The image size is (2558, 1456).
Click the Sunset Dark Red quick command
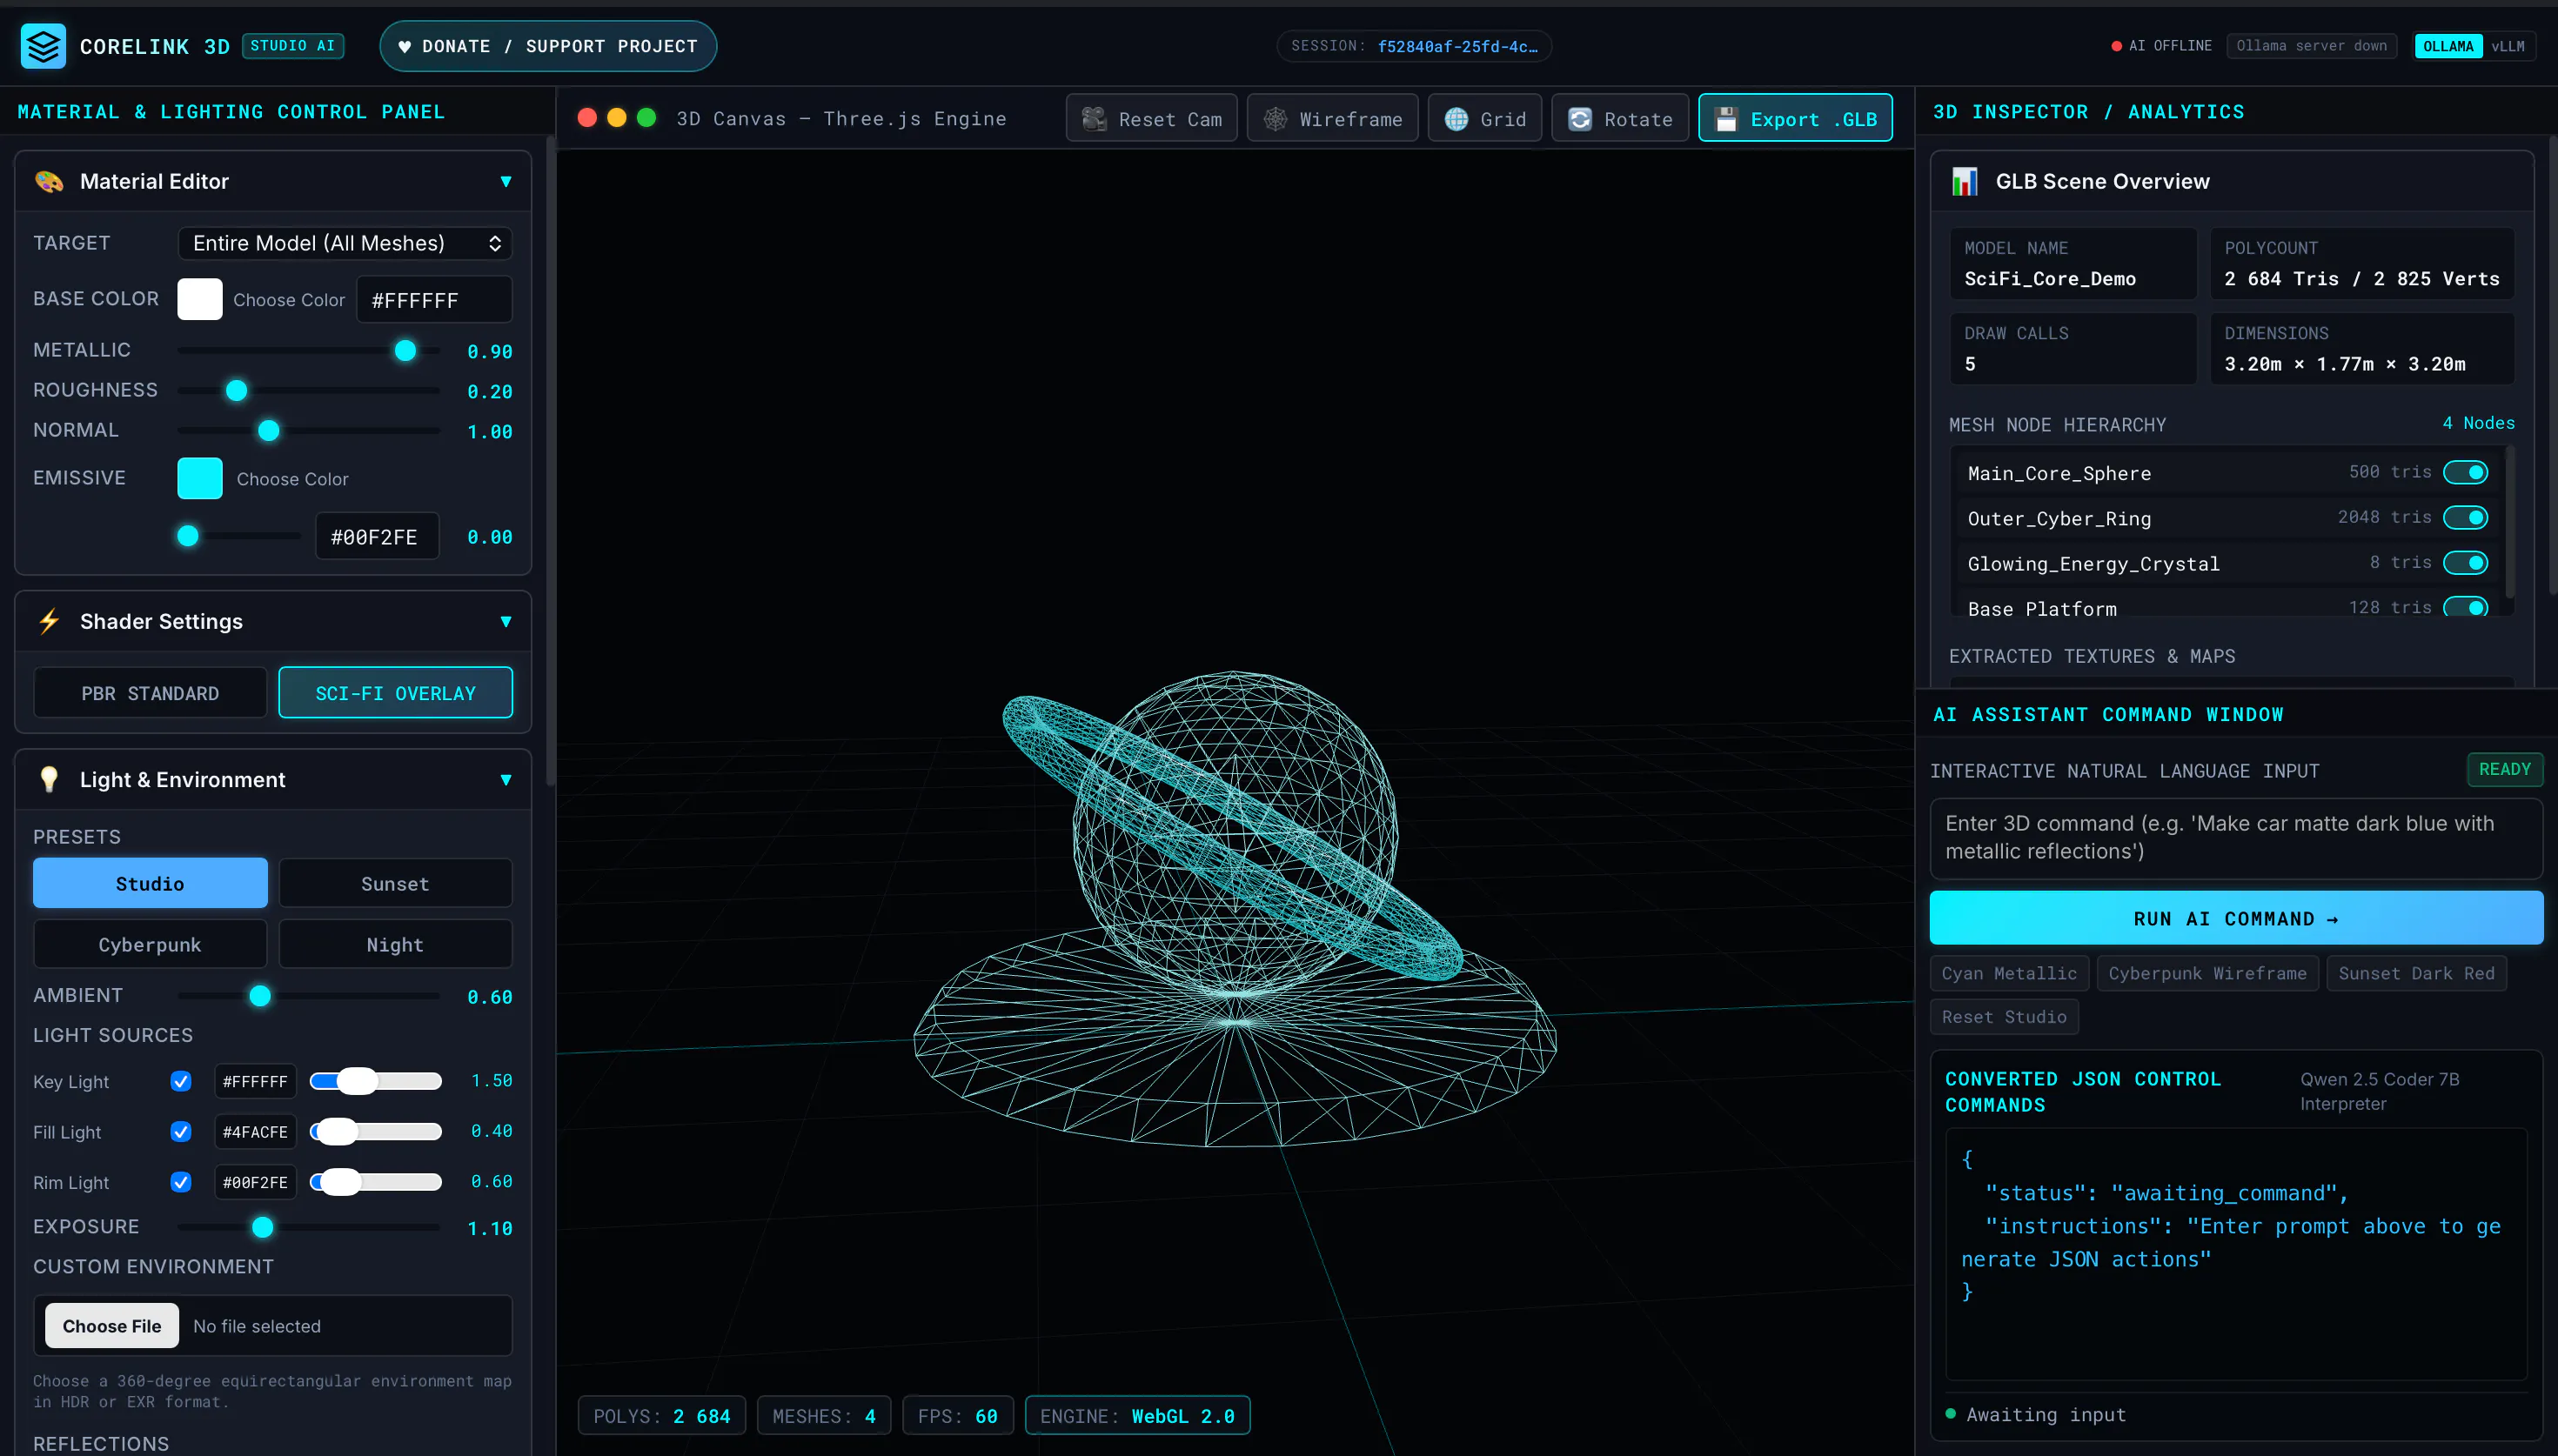[x=2416, y=973]
